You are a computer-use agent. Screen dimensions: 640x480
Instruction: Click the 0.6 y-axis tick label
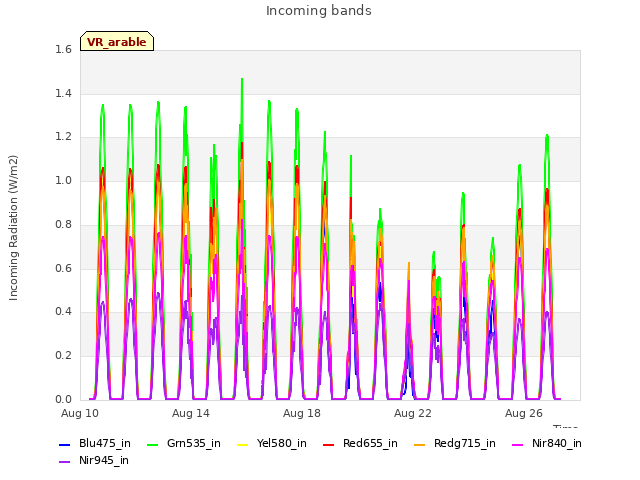(63, 268)
